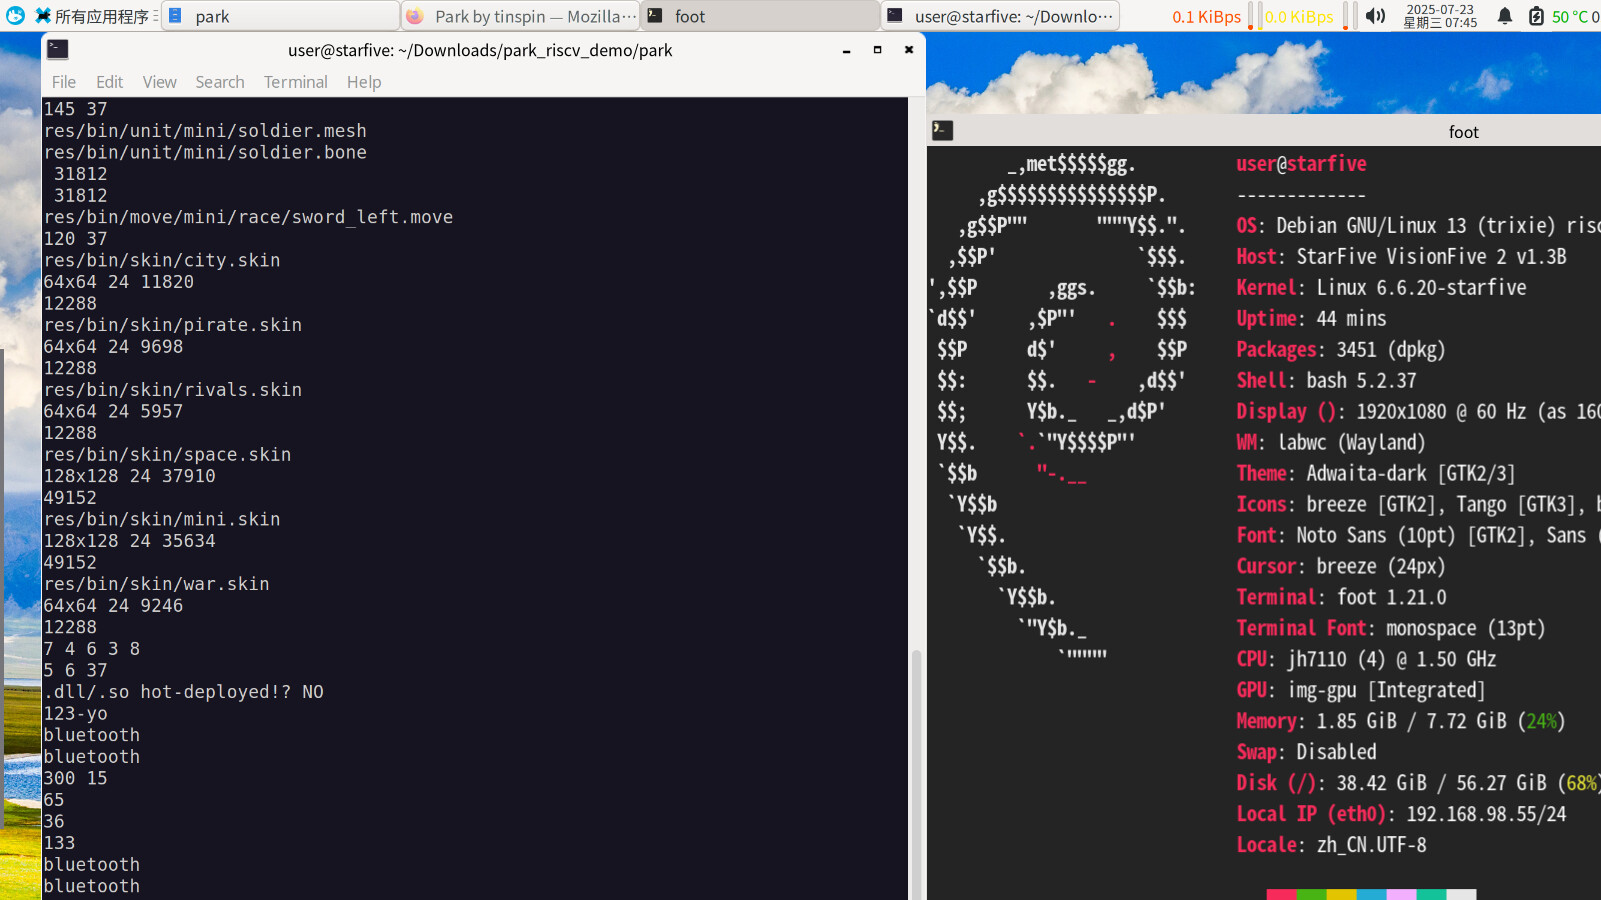Click the green color swatch in foot

pyautogui.click(x=1311, y=895)
